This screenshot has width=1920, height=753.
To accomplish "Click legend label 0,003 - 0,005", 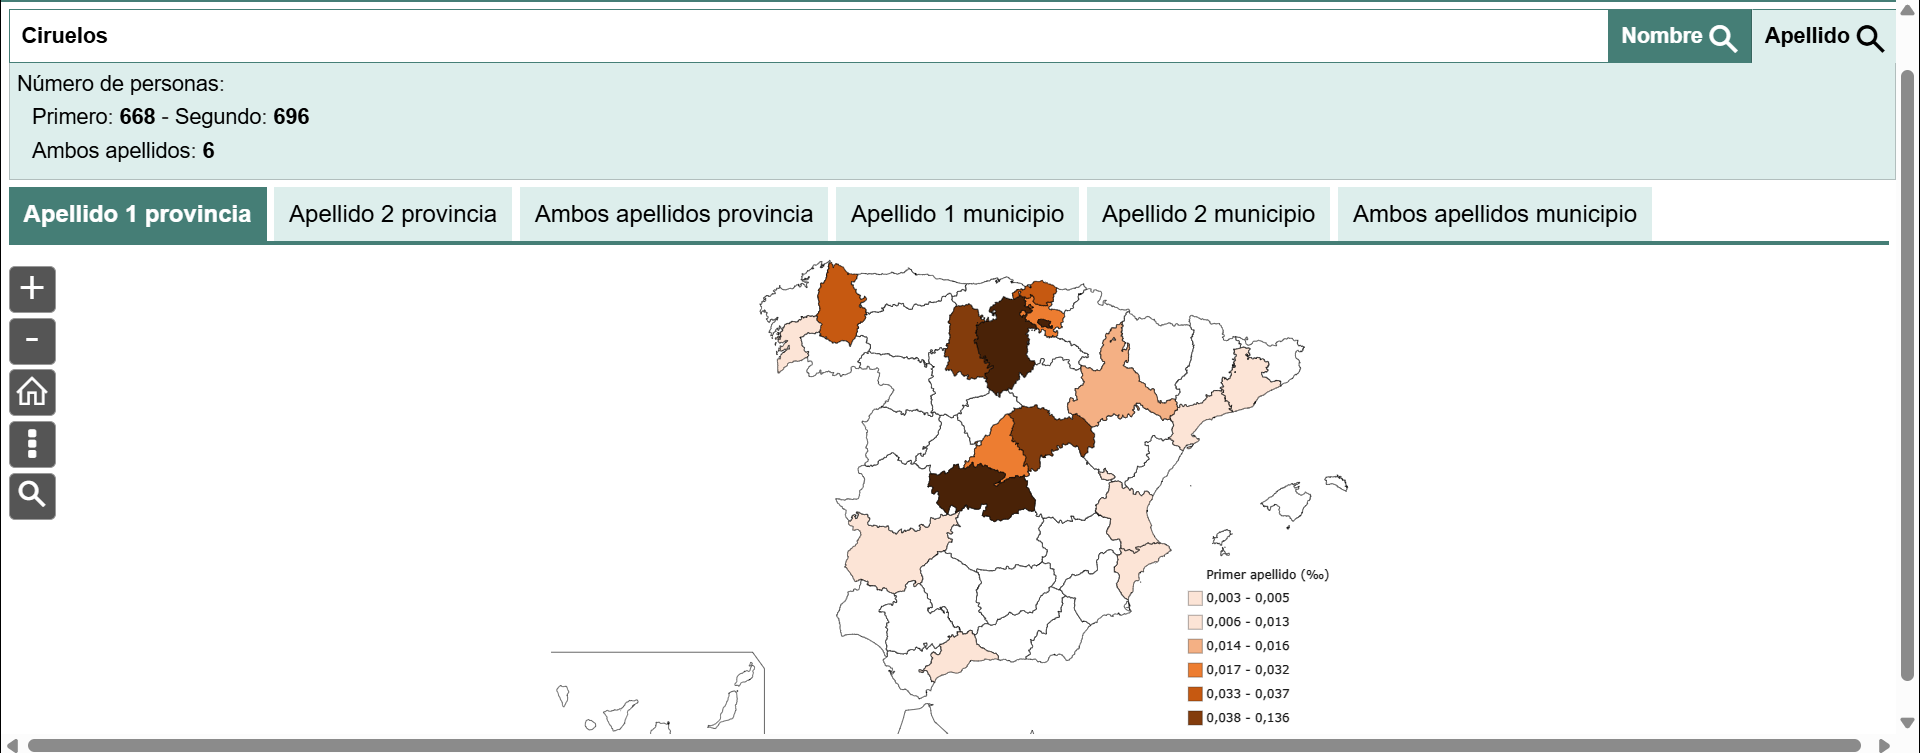I will 1248,598.
